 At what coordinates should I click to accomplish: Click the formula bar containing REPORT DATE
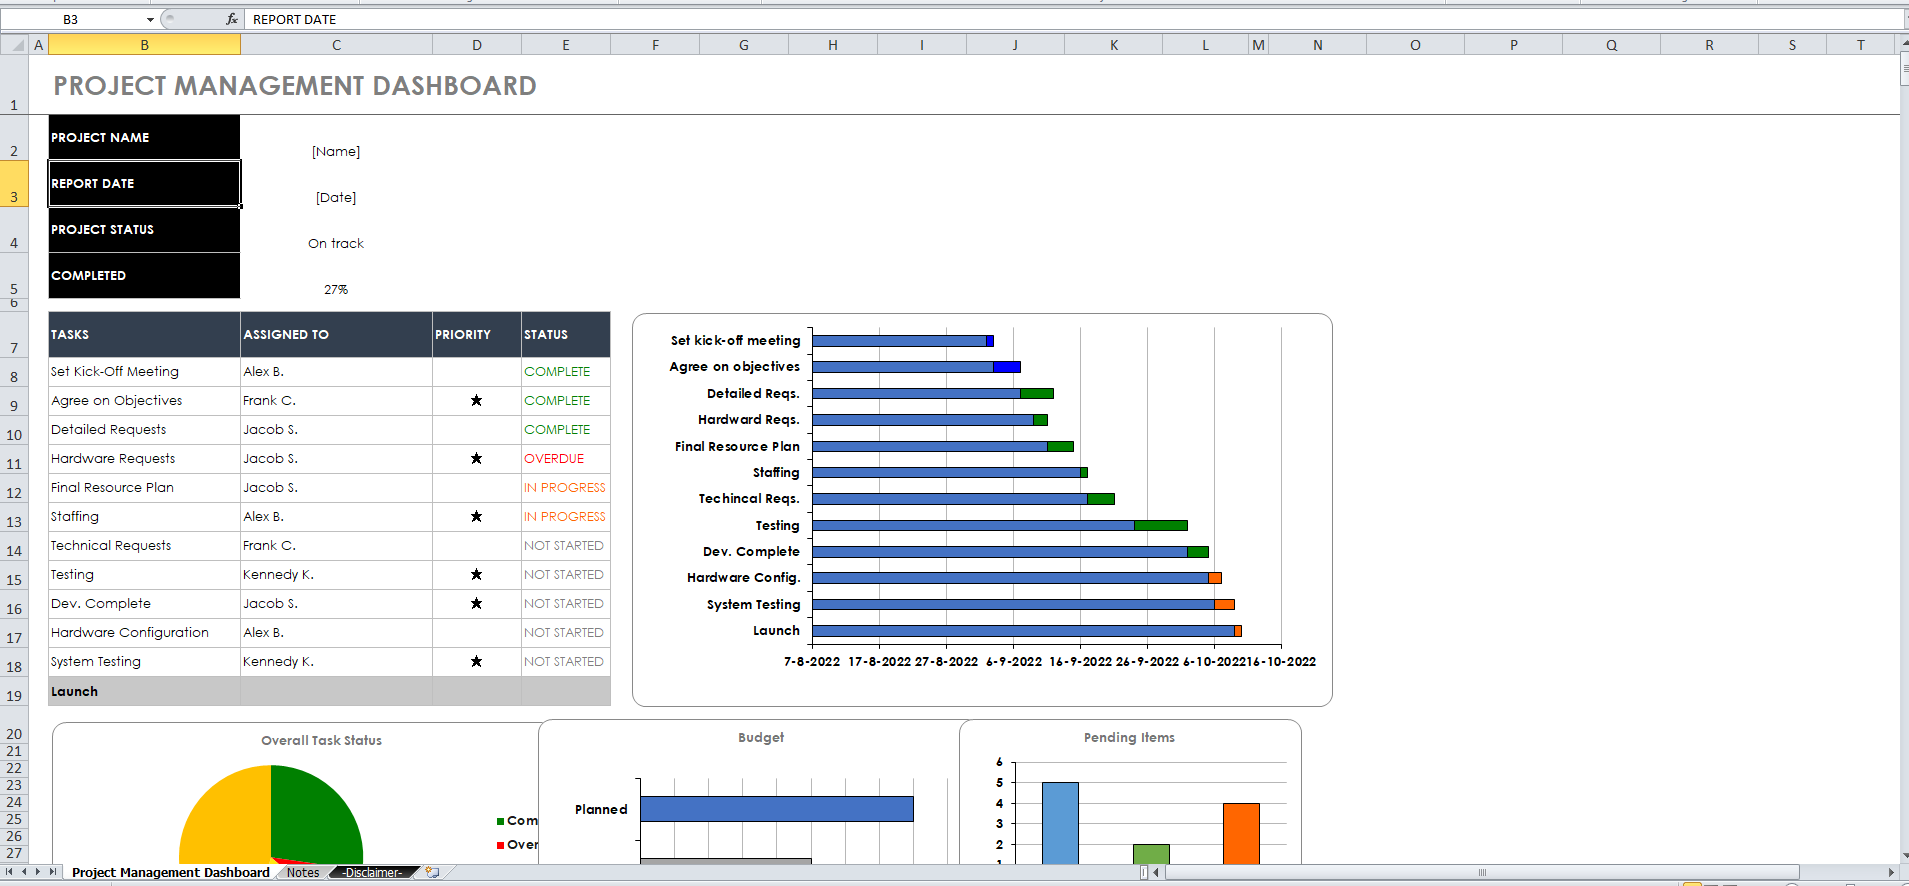(1070, 19)
